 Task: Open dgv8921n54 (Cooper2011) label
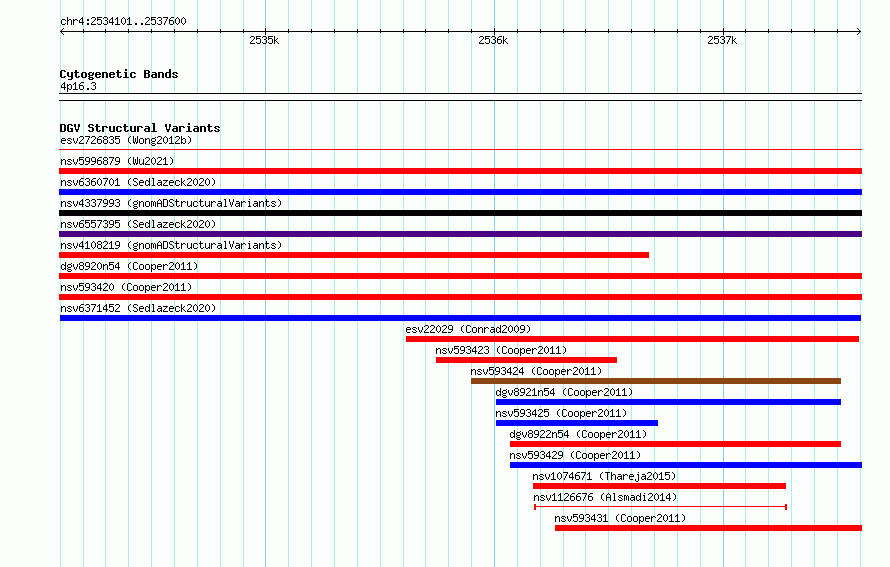564,392
